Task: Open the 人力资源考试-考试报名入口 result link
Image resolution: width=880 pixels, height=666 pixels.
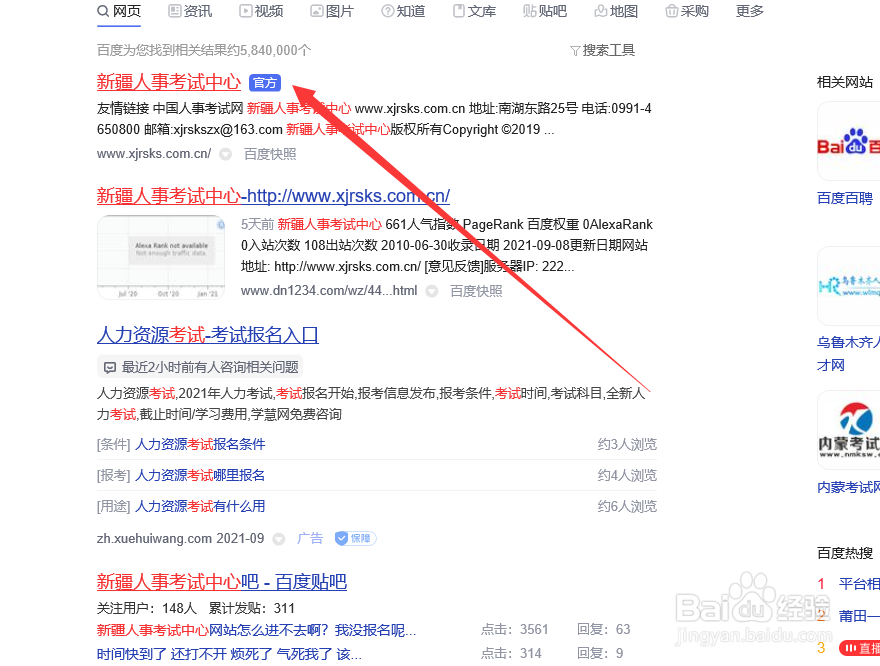Action: coord(208,335)
